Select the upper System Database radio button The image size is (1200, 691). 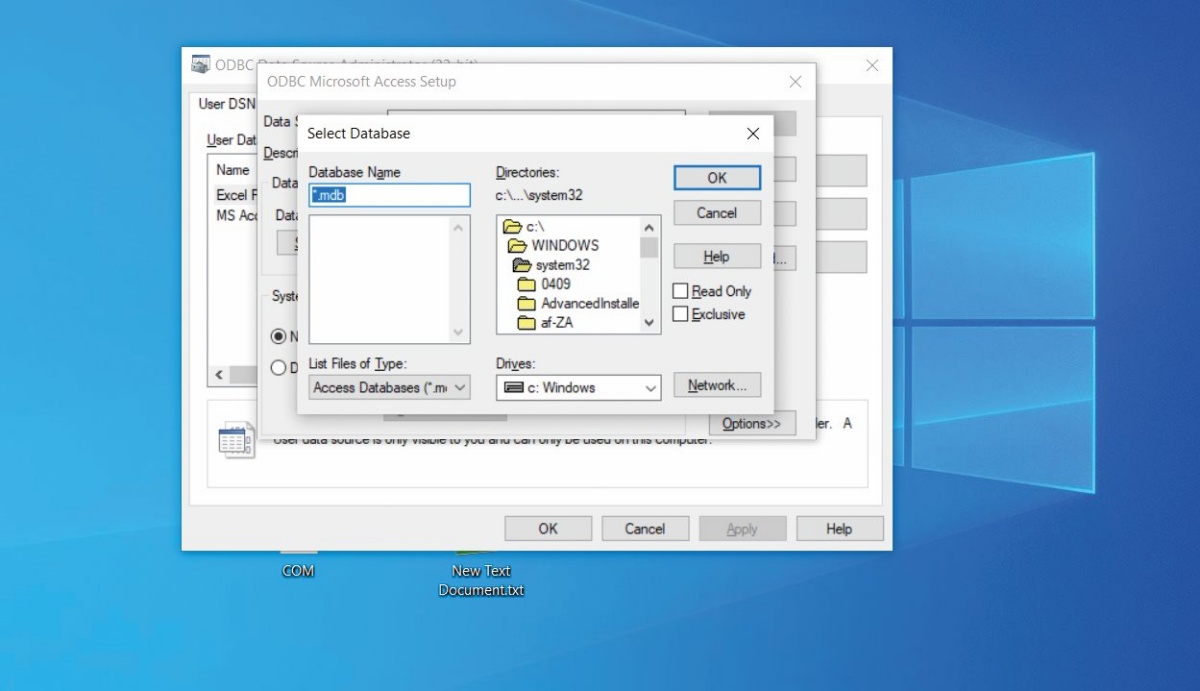(x=279, y=337)
